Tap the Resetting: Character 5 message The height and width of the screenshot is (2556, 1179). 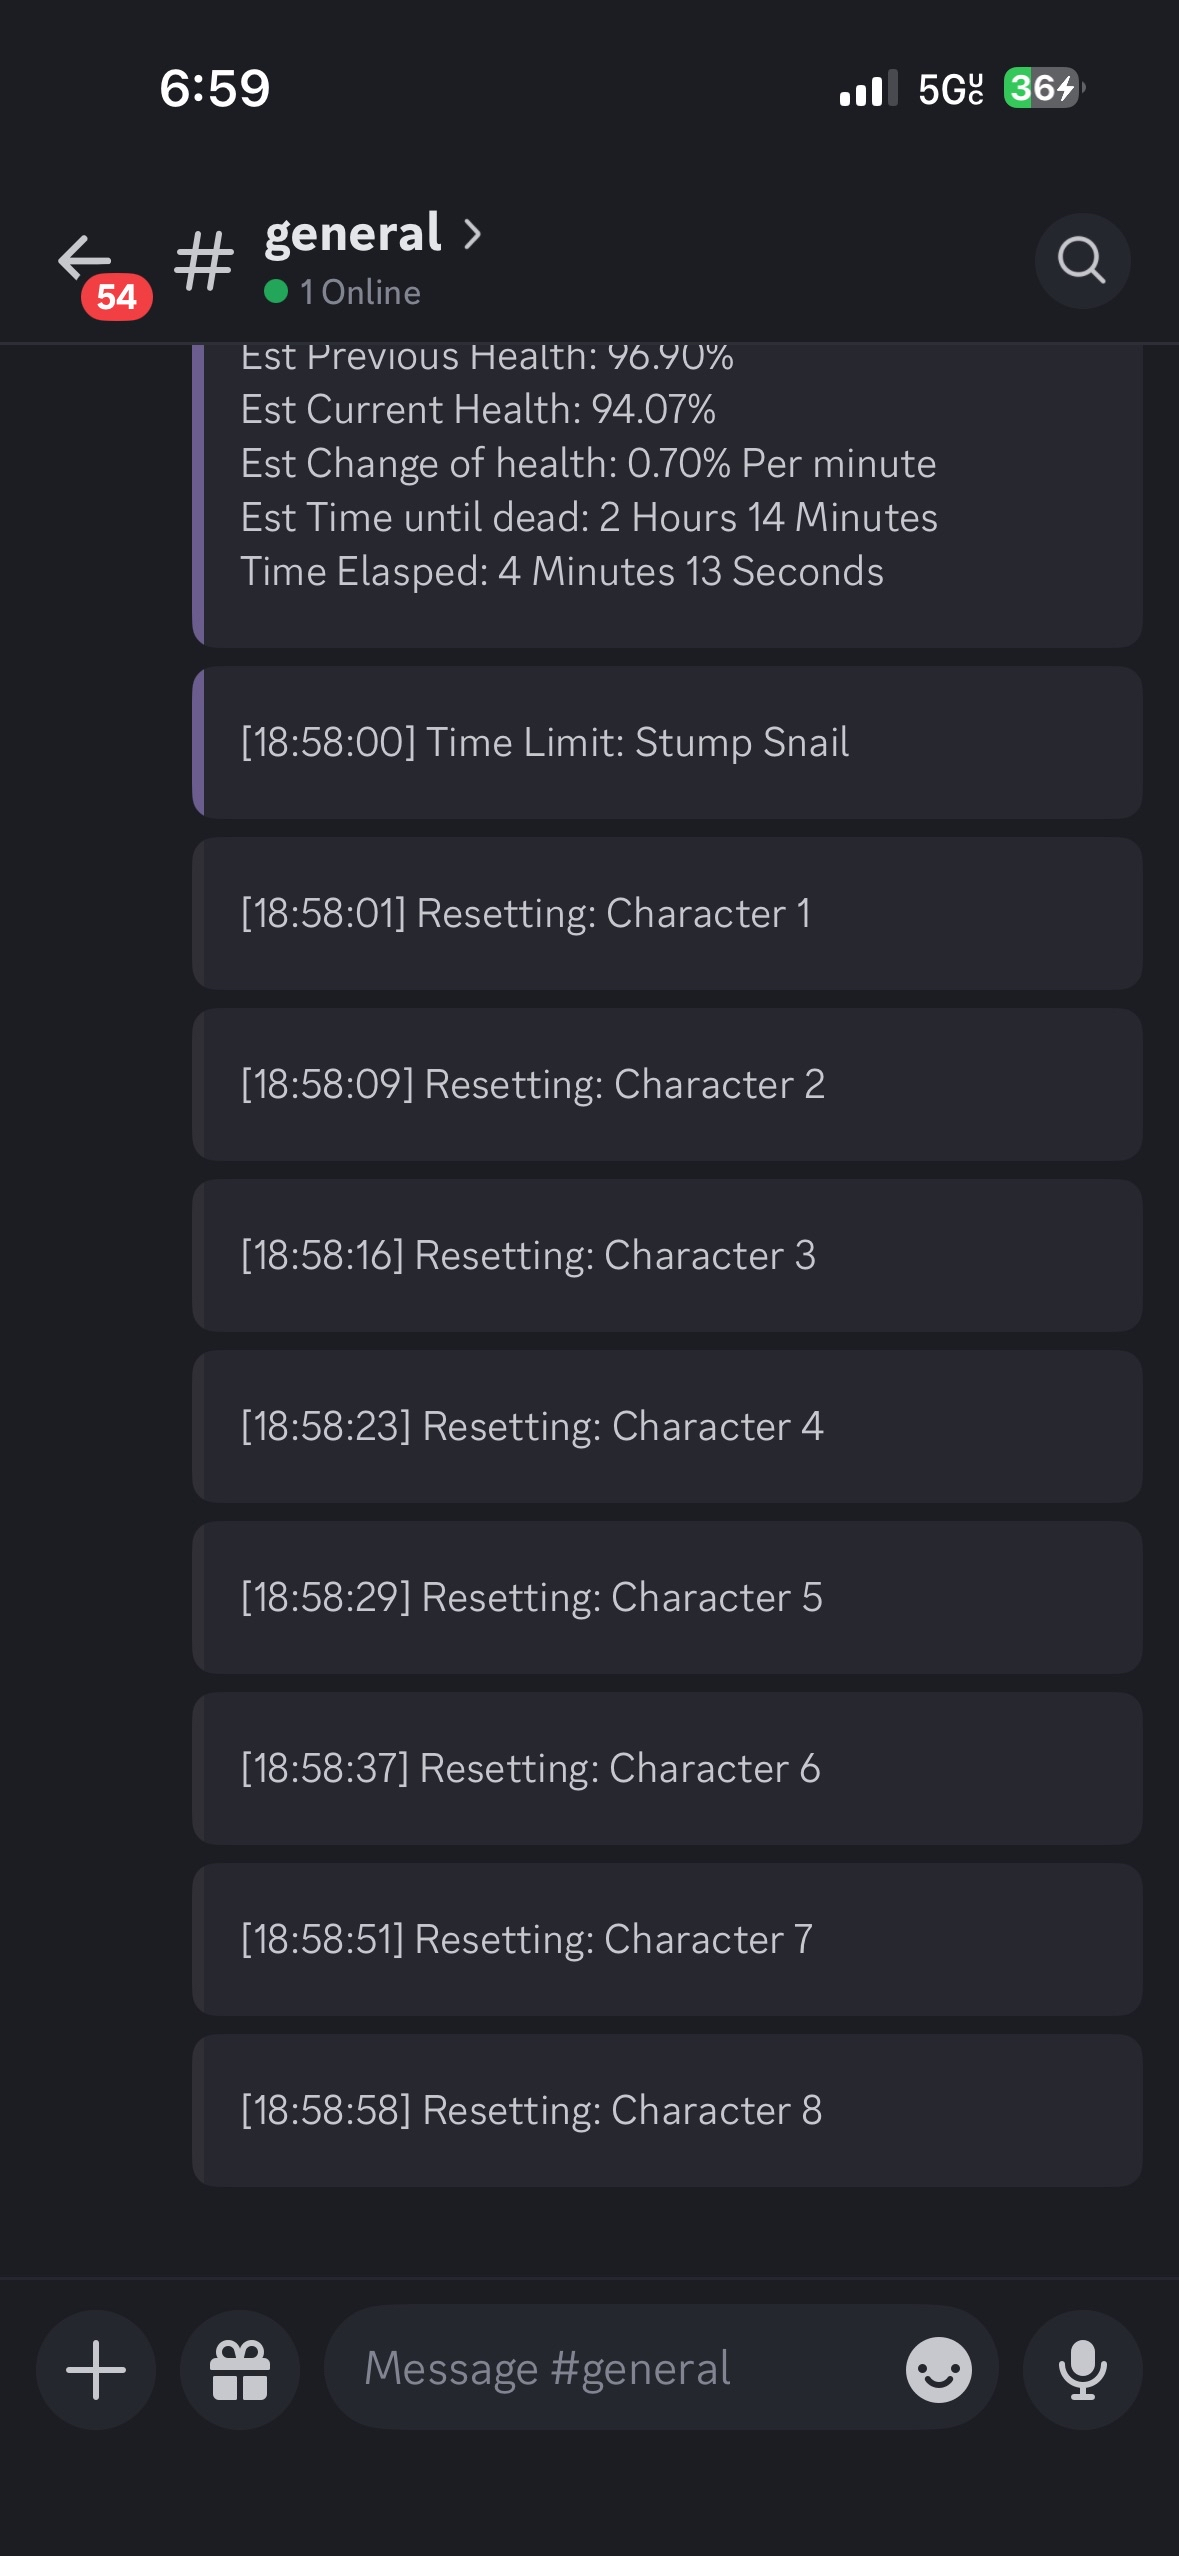pos(667,1598)
